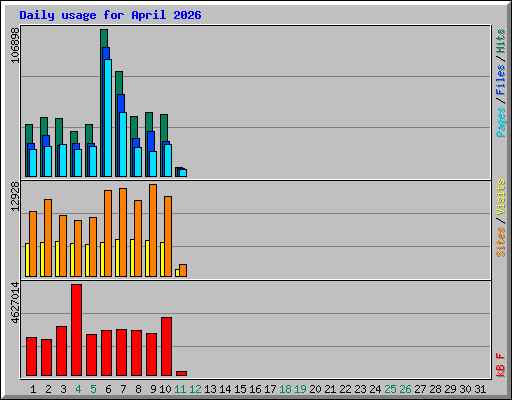This screenshot has width=512, height=400.
Task: Click day label 31 on the x-axis
Action: [x=480, y=389]
